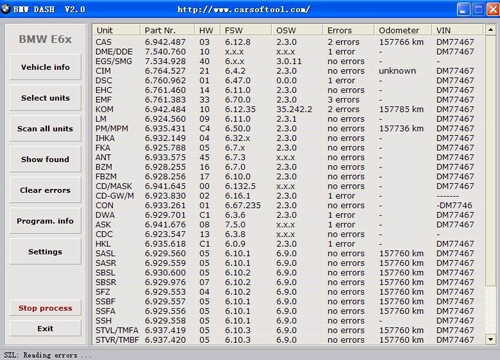Stop the running process
The height and width of the screenshot is (360, 500).
coord(45,308)
